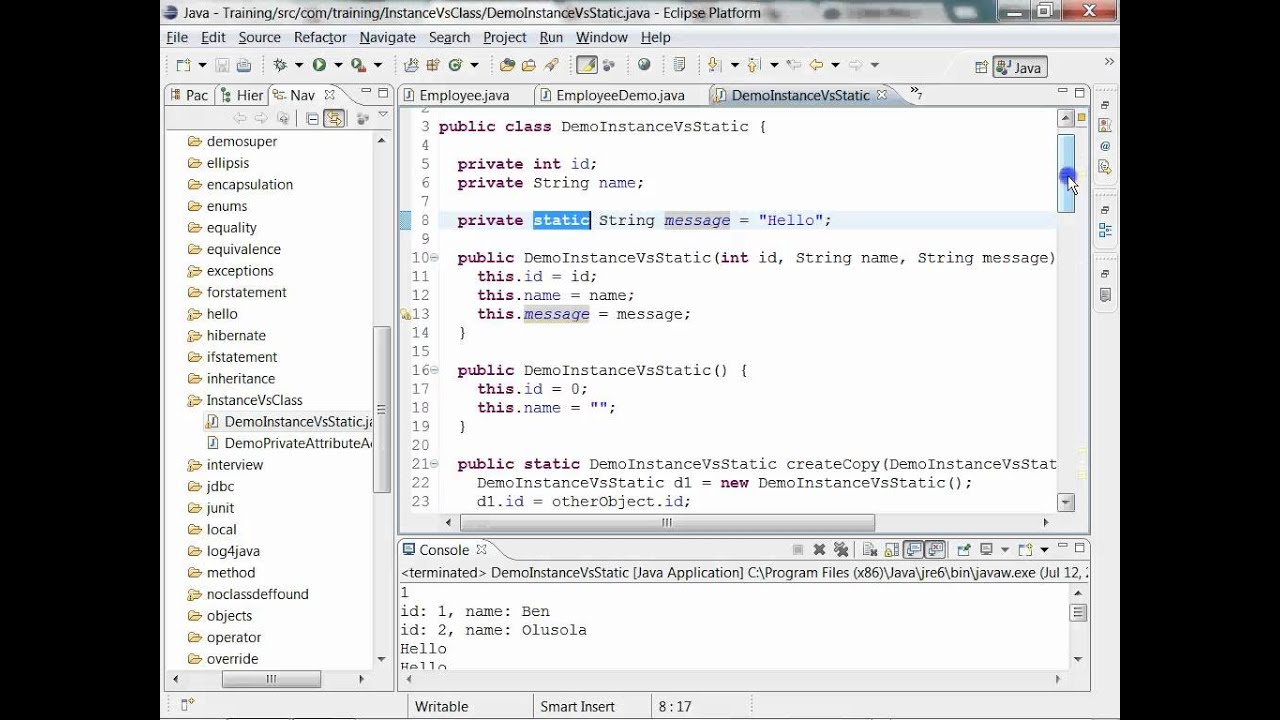Open New Console View dropdown arrow
This screenshot has height=720, width=1280.
click(x=1044, y=550)
